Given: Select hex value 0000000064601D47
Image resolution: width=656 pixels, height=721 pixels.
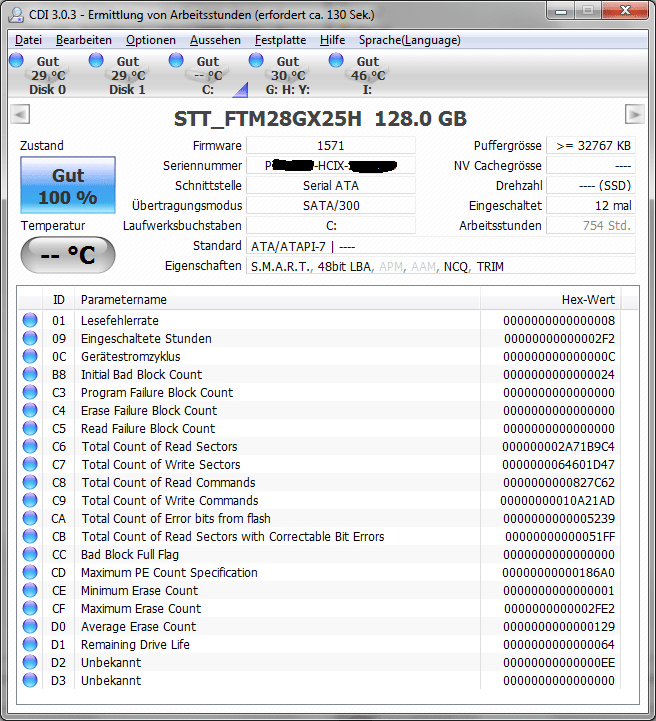Looking at the screenshot, I should (559, 465).
